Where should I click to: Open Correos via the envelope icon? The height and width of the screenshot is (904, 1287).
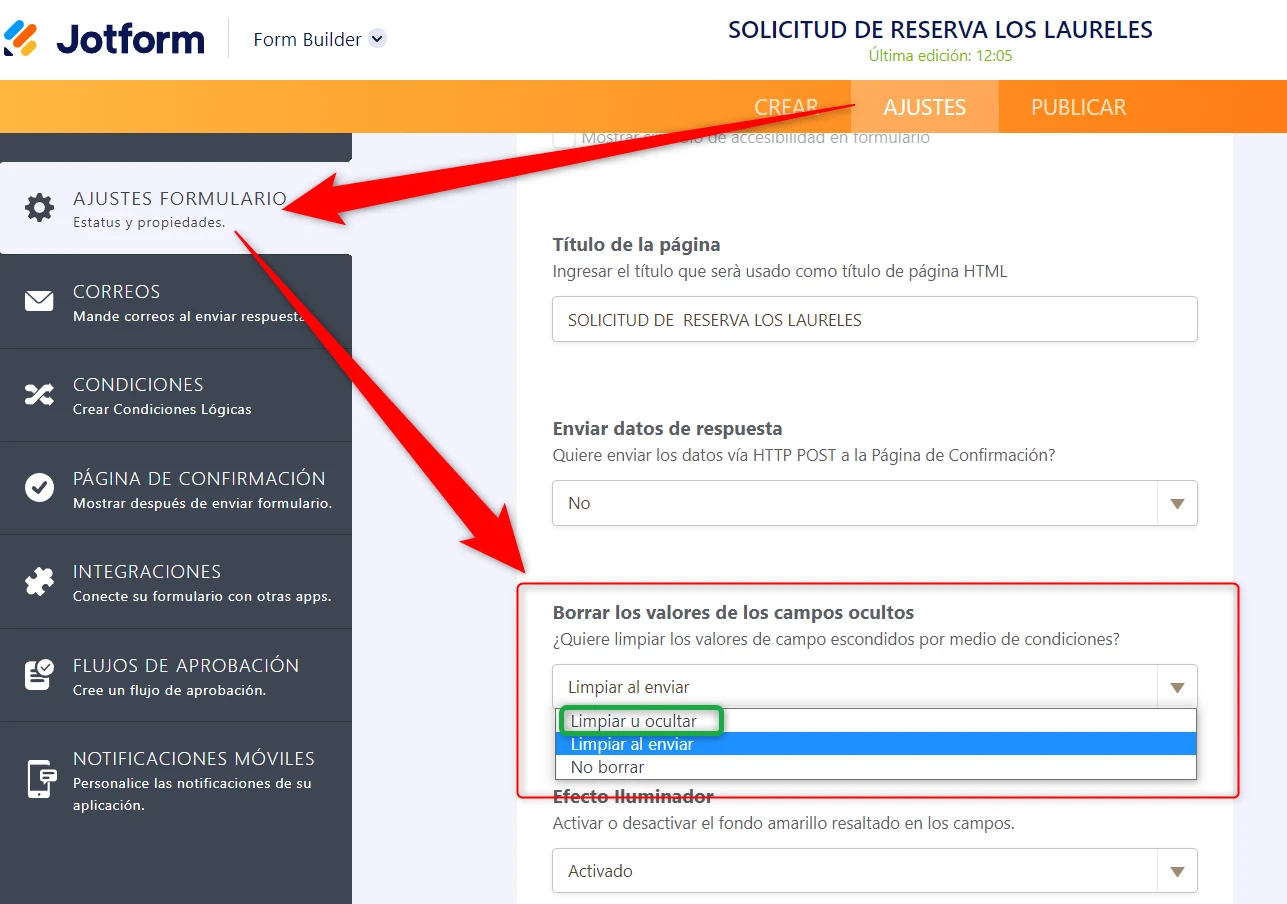[39, 301]
